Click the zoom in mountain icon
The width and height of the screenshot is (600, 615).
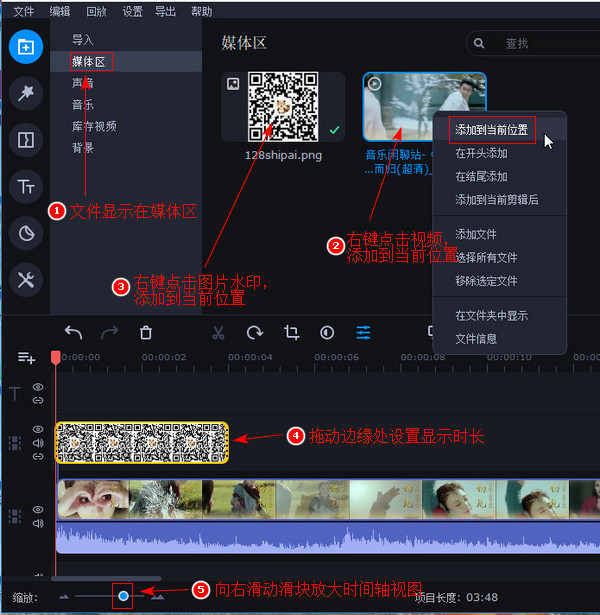[158, 597]
